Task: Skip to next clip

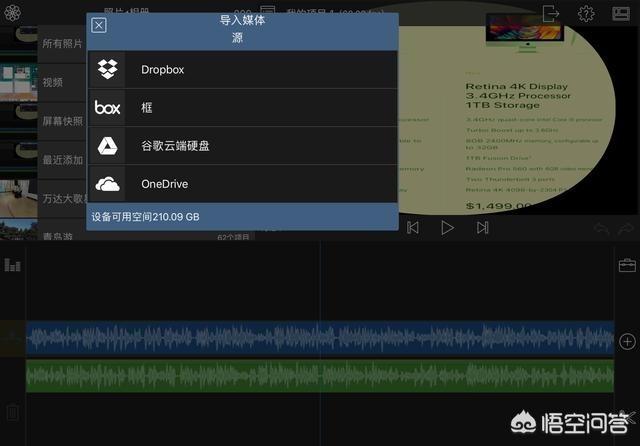Action: [x=482, y=228]
